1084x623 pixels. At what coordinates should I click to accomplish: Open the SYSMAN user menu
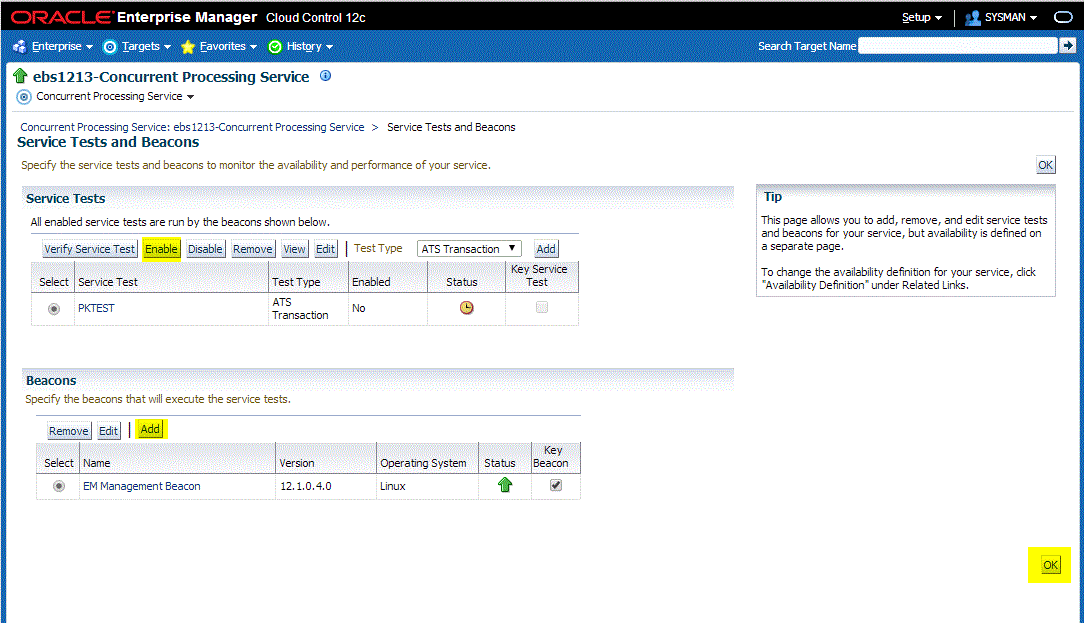pos(1010,17)
